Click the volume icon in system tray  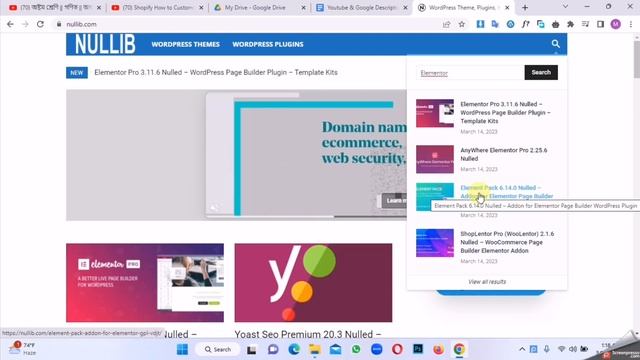[x=573, y=349]
